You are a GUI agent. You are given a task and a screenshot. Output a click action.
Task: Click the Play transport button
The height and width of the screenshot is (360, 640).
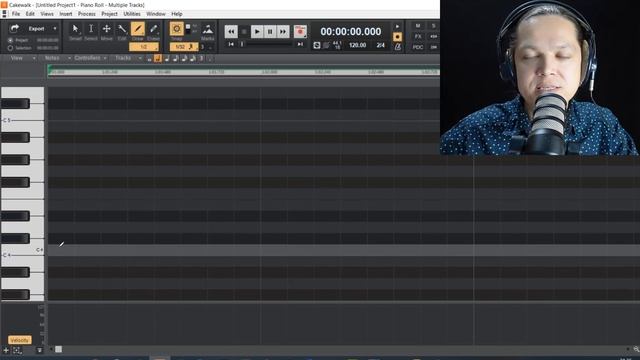tap(257, 31)
